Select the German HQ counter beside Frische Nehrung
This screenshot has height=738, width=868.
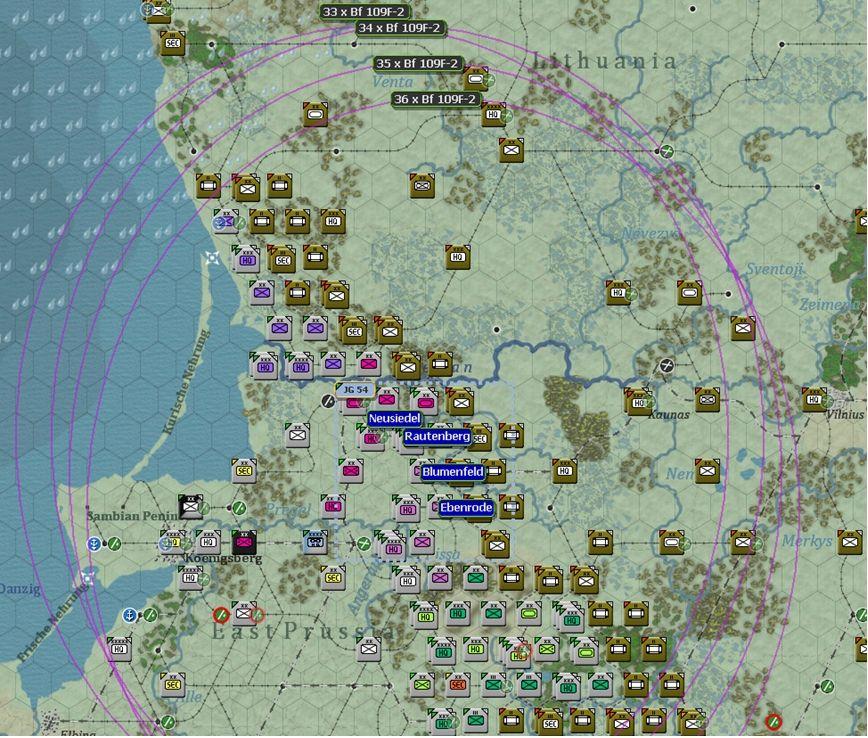(119, 649)
